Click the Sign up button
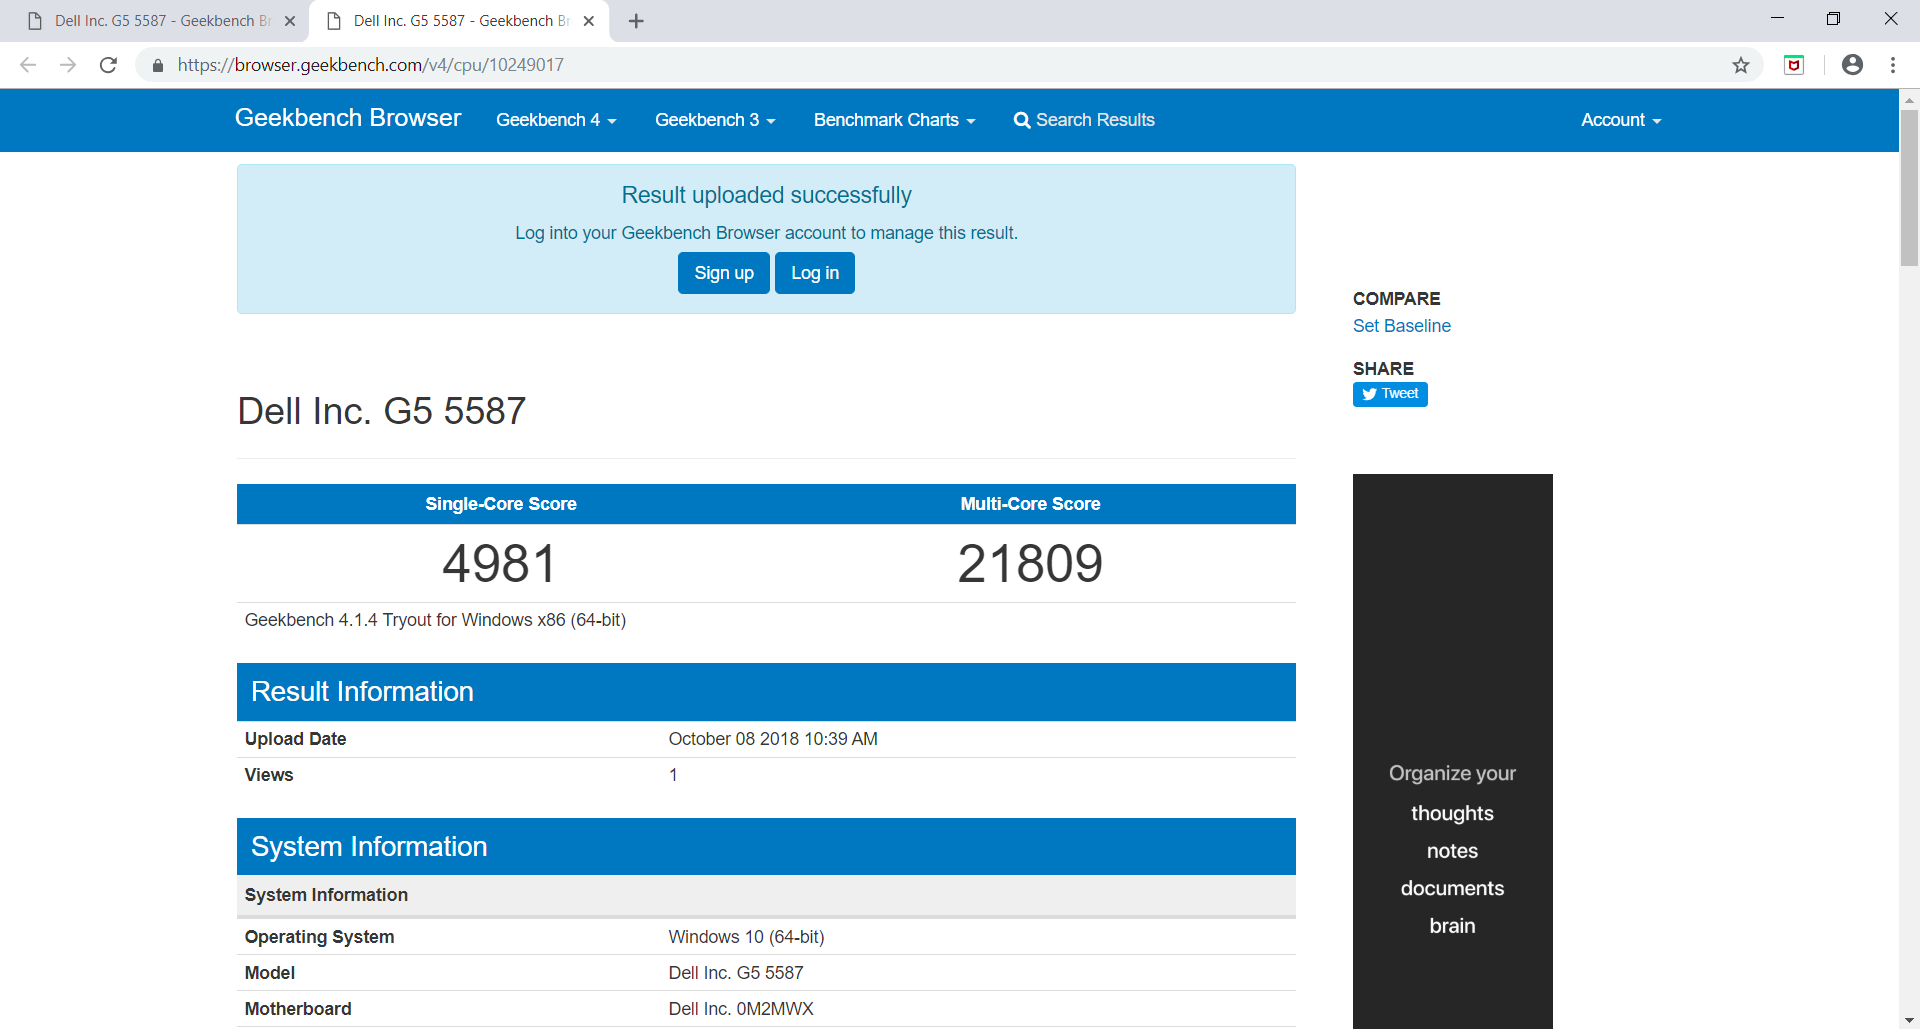1920x1029 pixels. pyautogui.click(x=724, y=273)
